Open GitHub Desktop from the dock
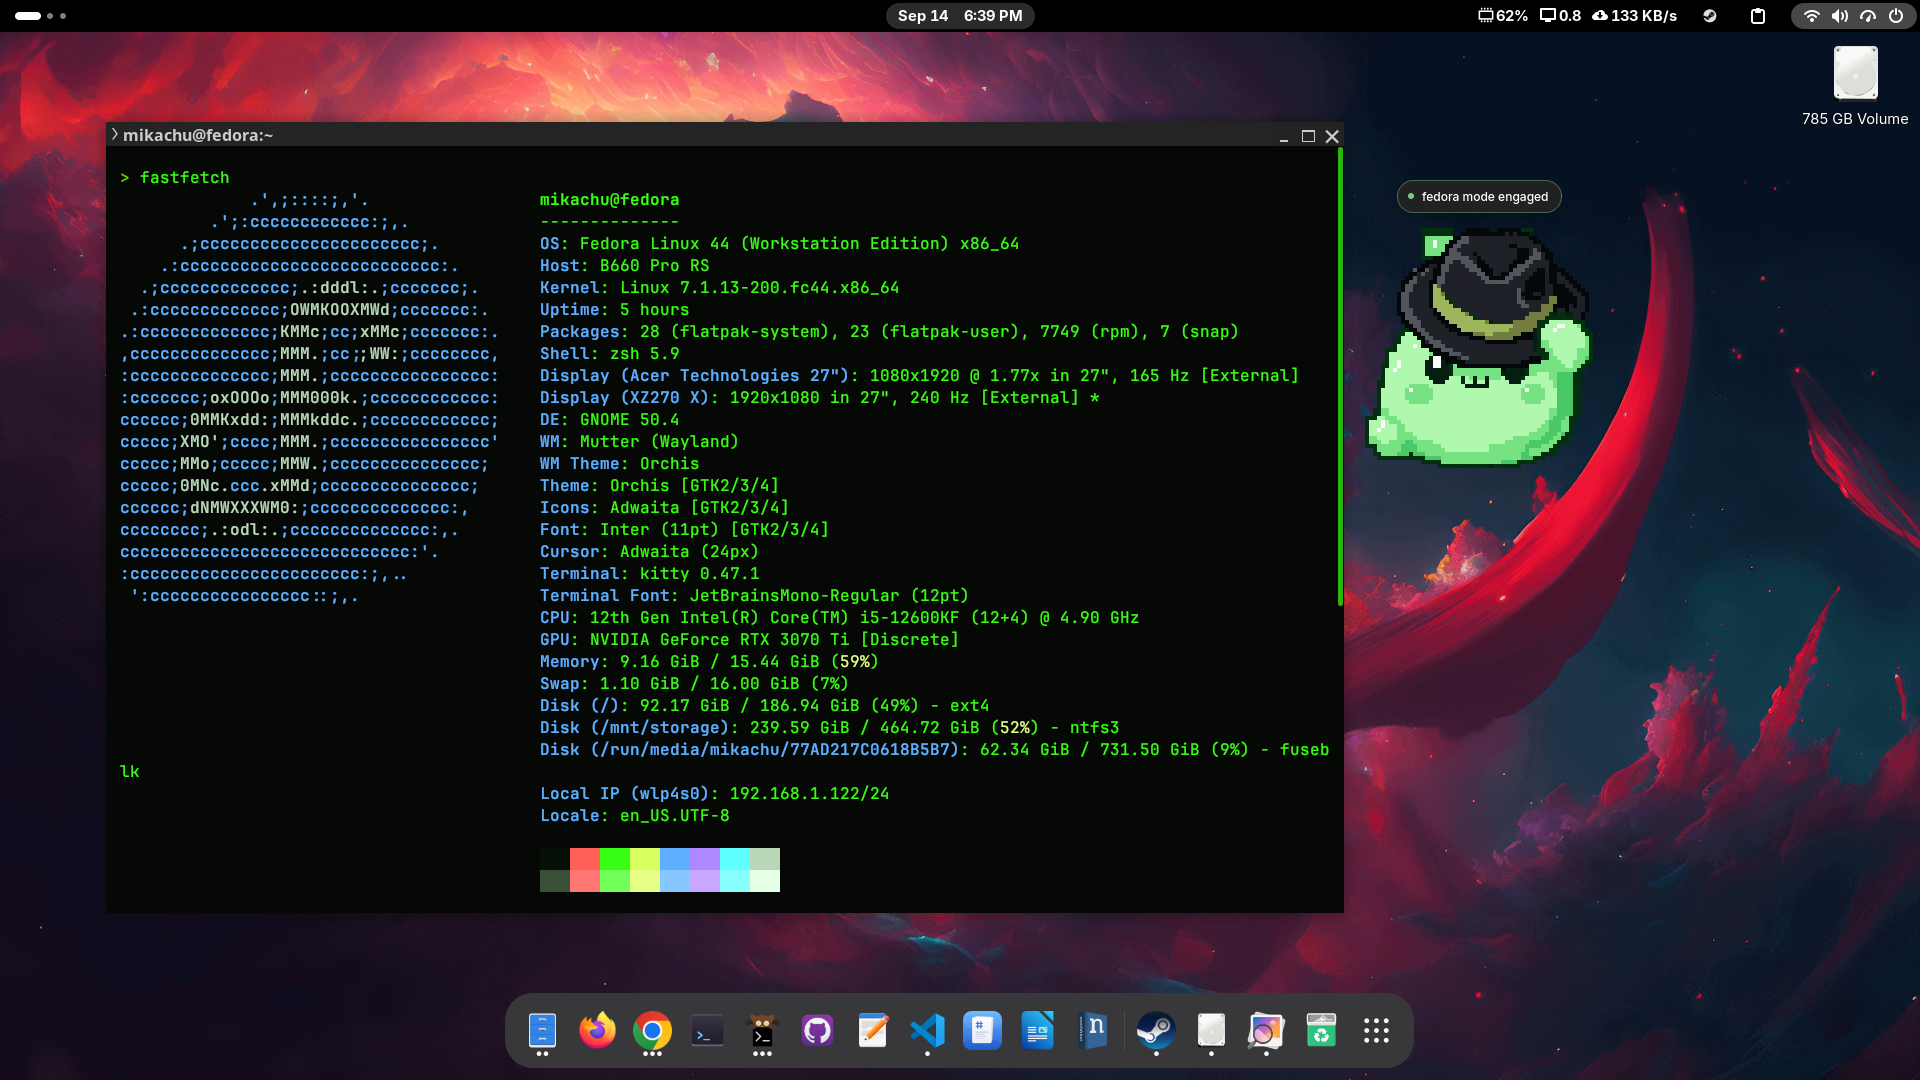Viewport: 1920px width, 1080px height. point(817,1030)
